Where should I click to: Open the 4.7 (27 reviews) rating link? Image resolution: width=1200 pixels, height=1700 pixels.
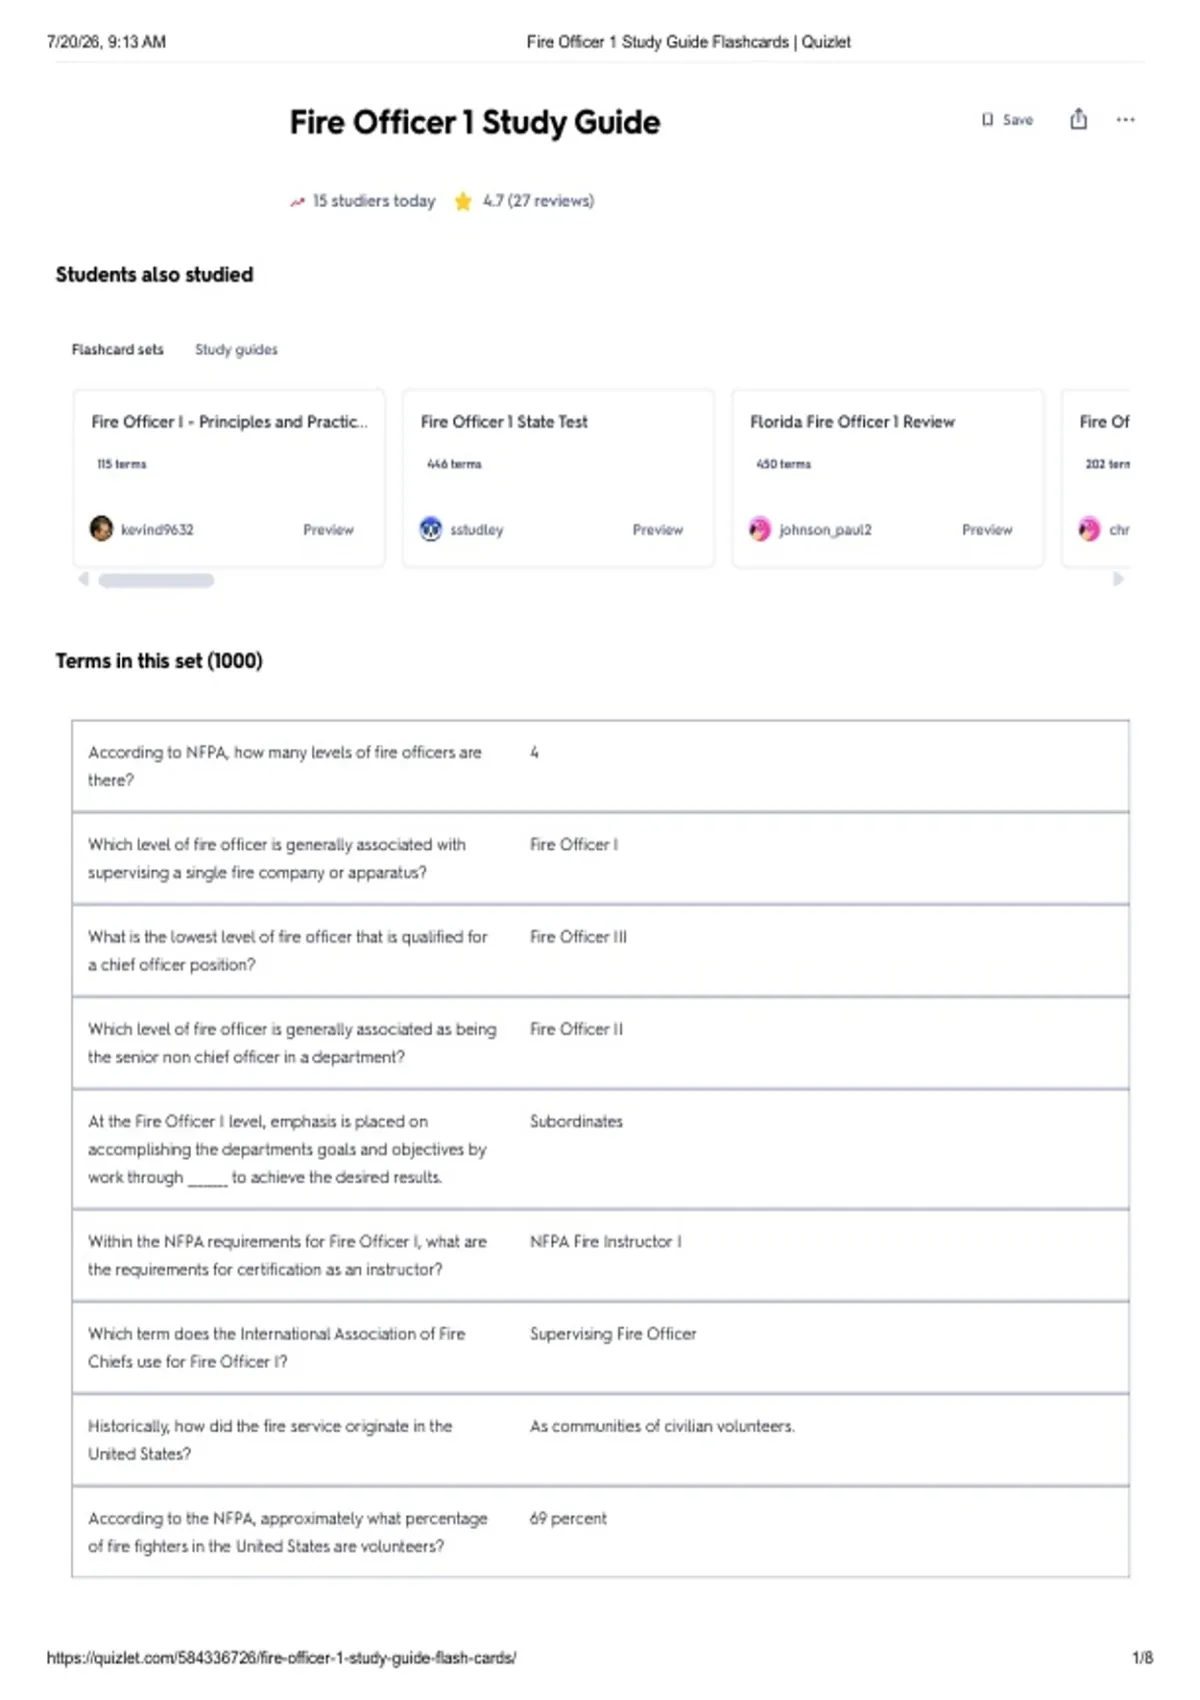(538, 201)
